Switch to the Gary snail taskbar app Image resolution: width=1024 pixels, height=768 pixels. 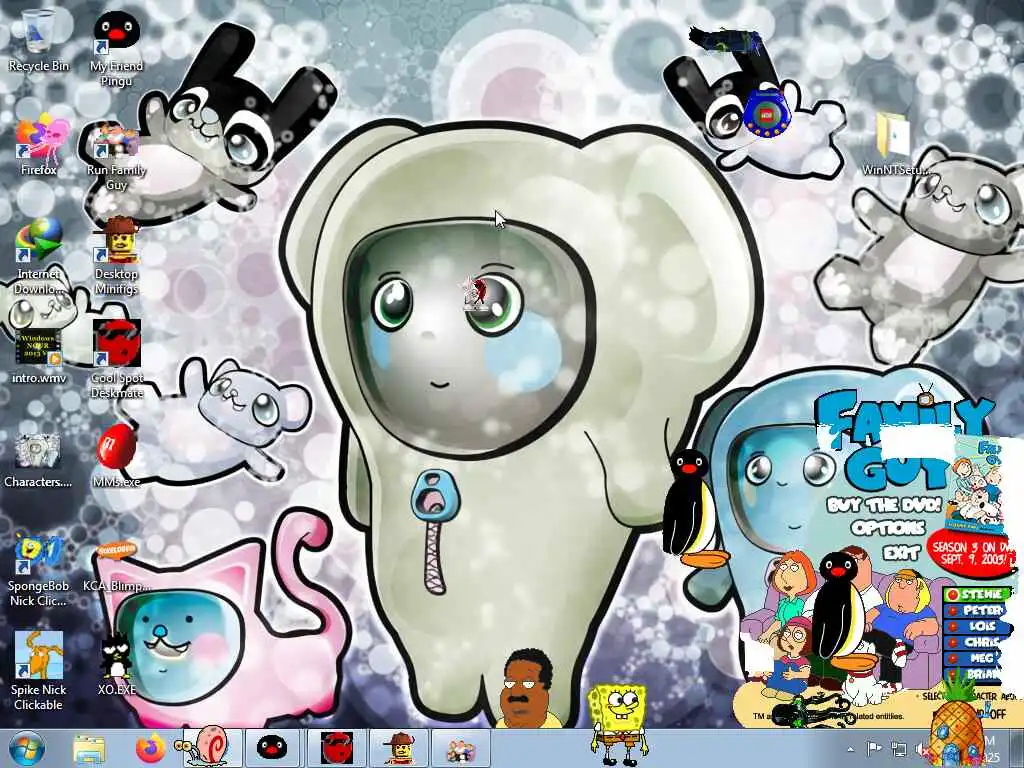click(208, 748)
